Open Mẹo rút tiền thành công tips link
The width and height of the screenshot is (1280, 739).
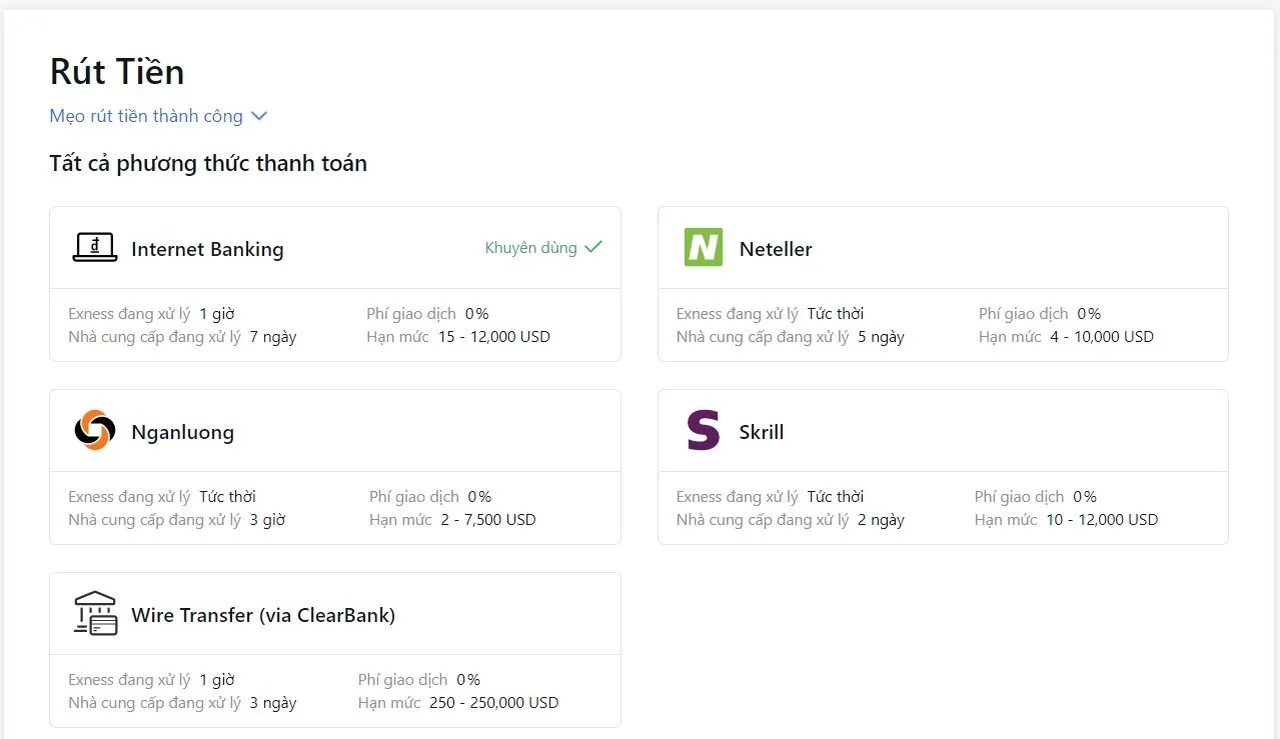point(146,116)
